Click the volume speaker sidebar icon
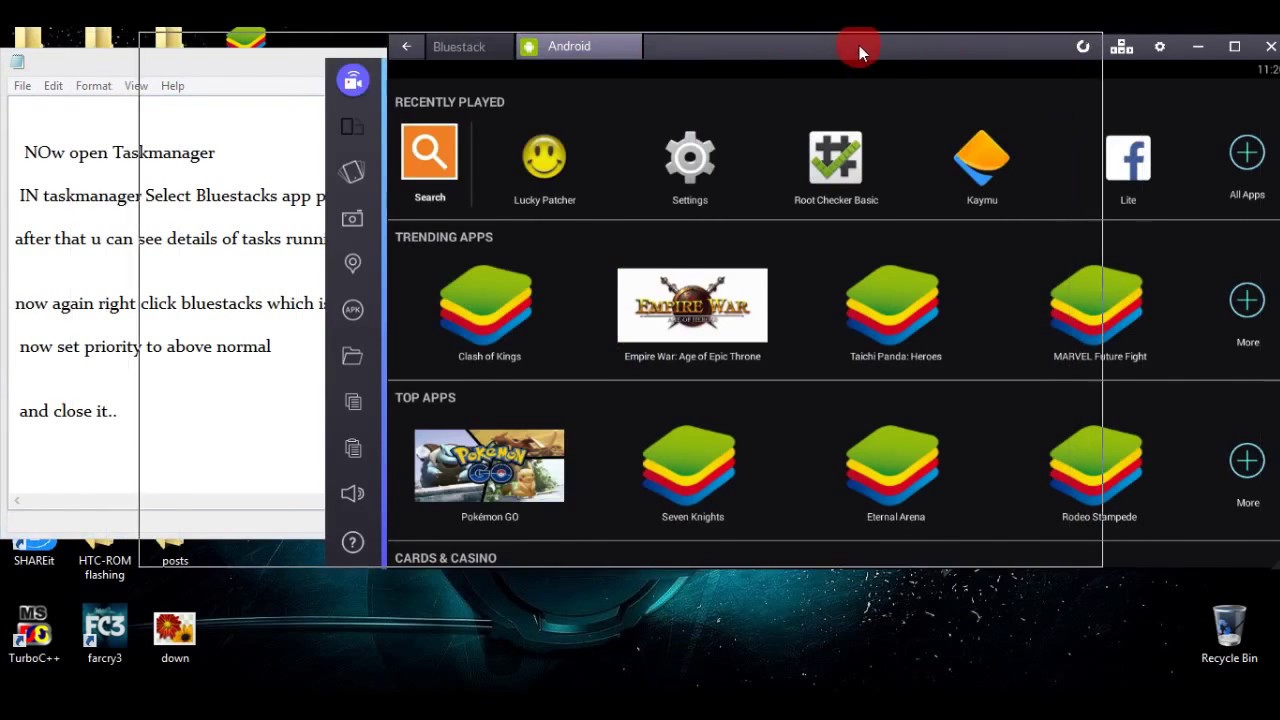The width and height of the screenshot is (1280, 720). pos(352,493)
